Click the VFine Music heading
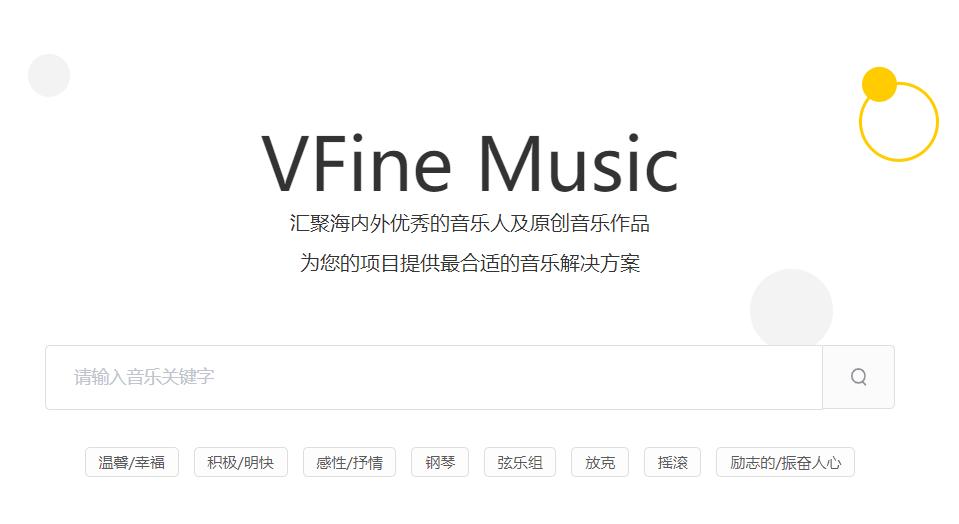The height and width of the screenshot is (524, 959). pyautogui.click(x=470, y=164)
